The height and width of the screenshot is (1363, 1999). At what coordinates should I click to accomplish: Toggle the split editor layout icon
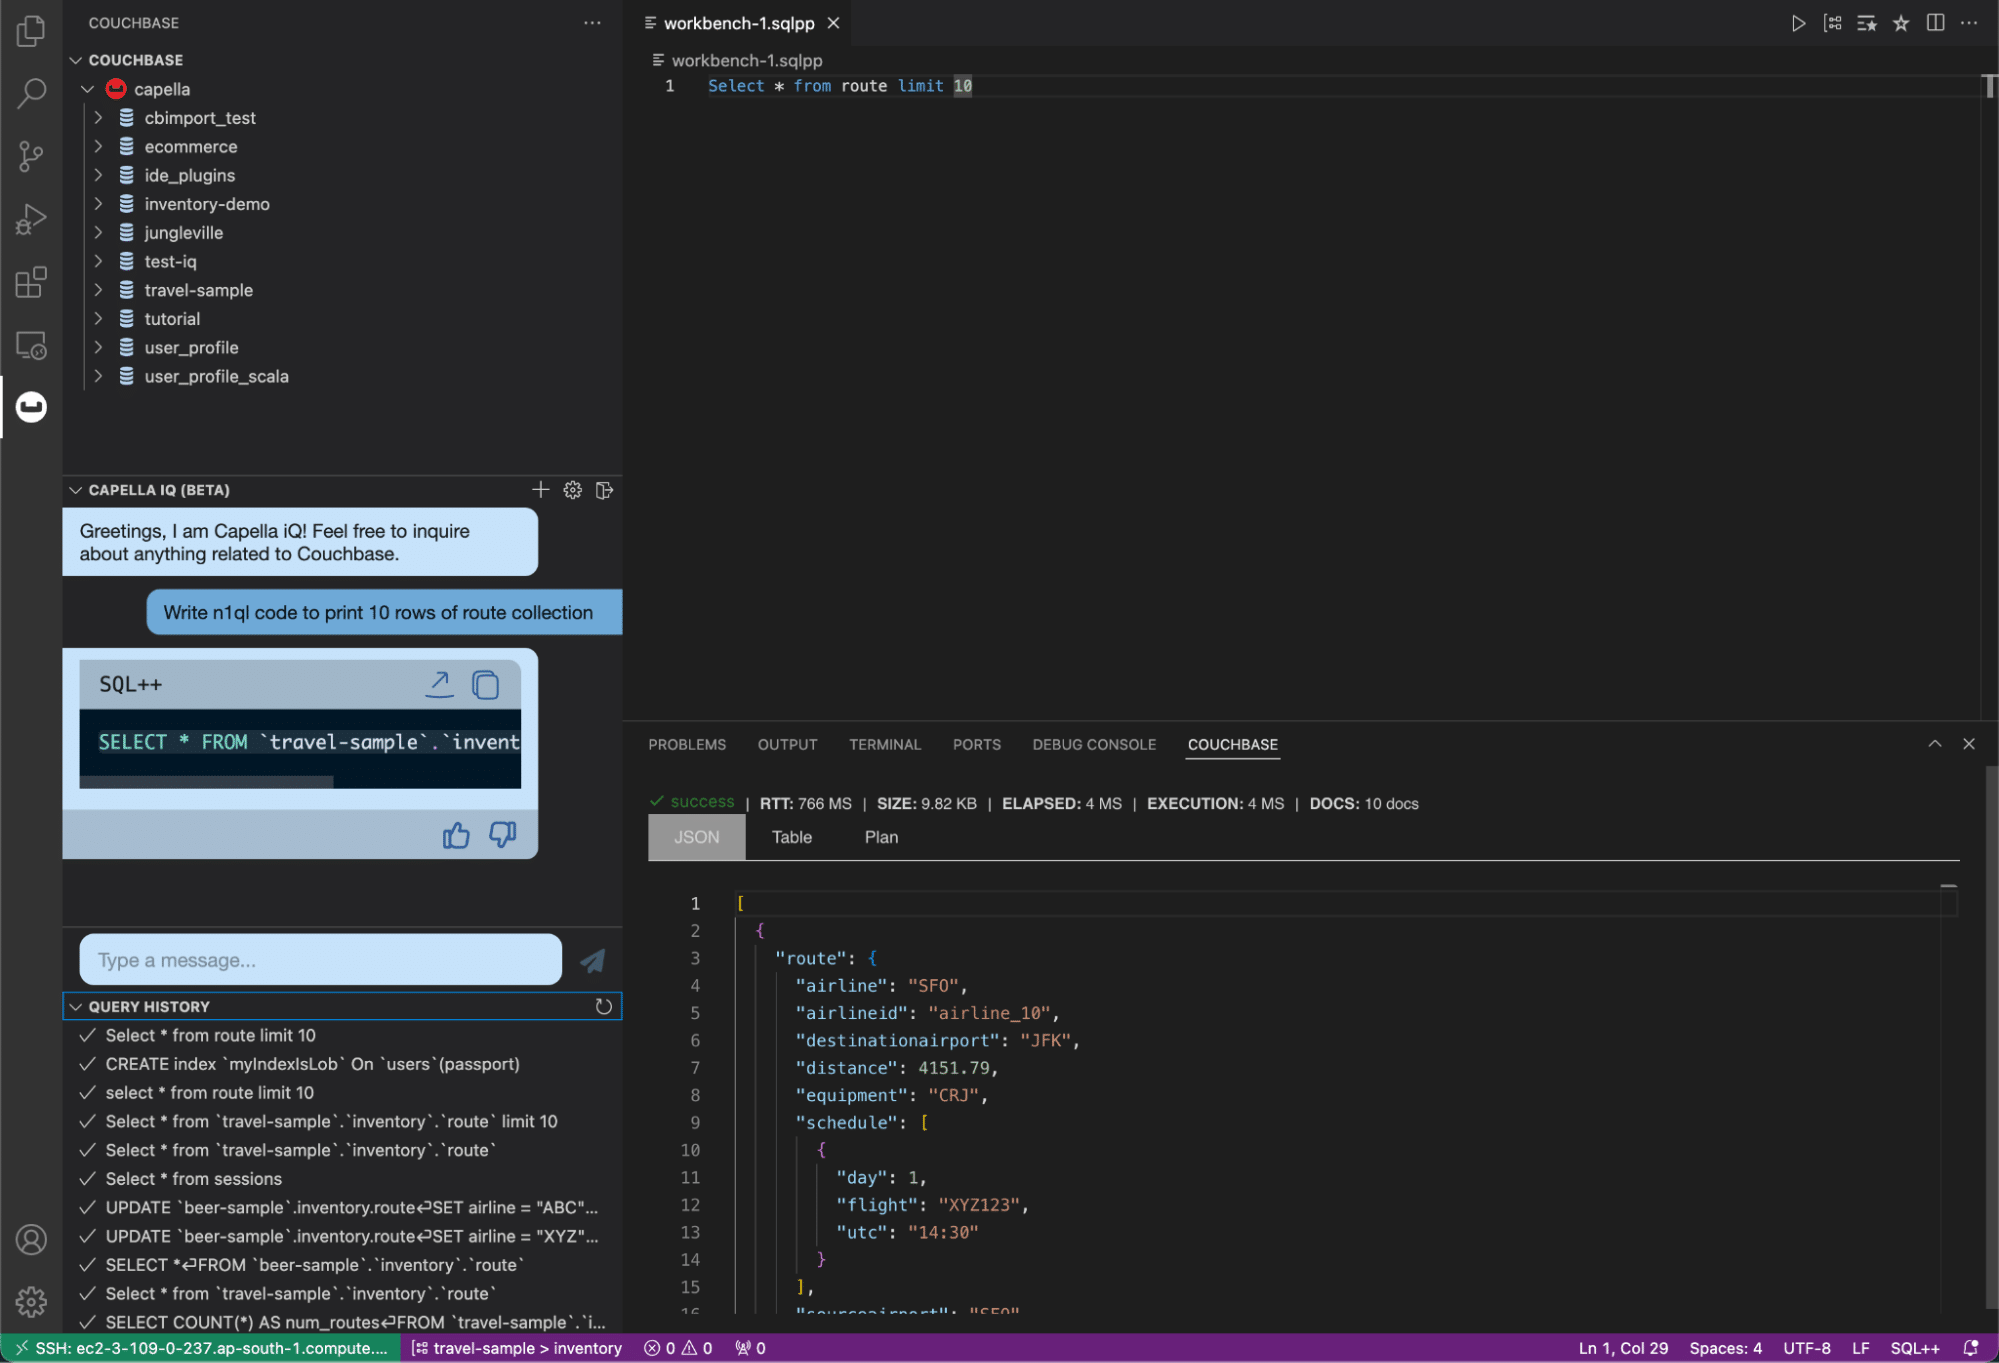(1934, 23)
